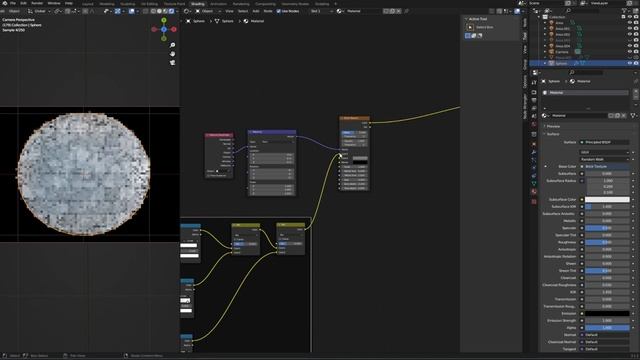Select rendered viewport shading mode
640x360 pixels.
tap(171, 11)
